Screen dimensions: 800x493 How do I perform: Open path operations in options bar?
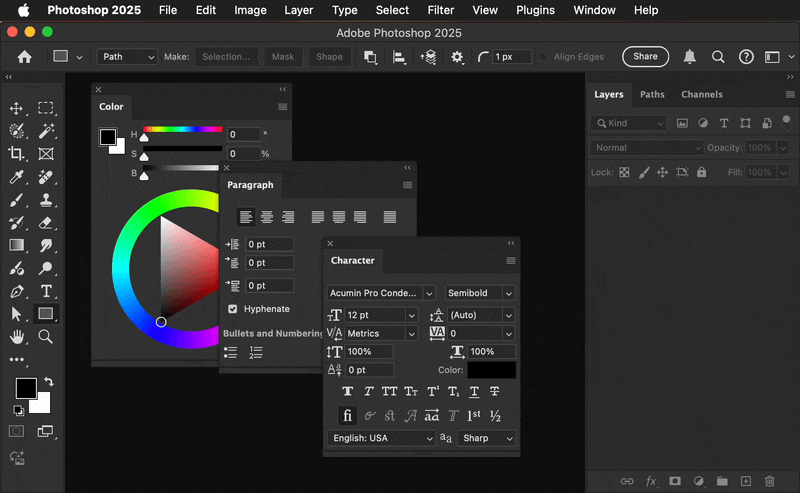(370, 57)
